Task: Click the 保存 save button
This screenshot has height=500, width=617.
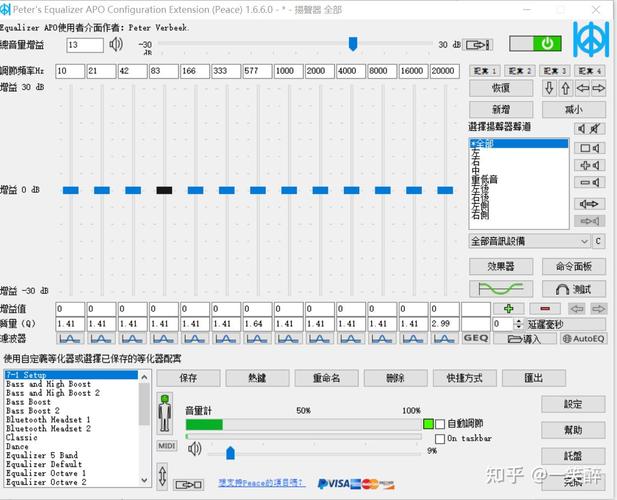Action: click(188, 378)
